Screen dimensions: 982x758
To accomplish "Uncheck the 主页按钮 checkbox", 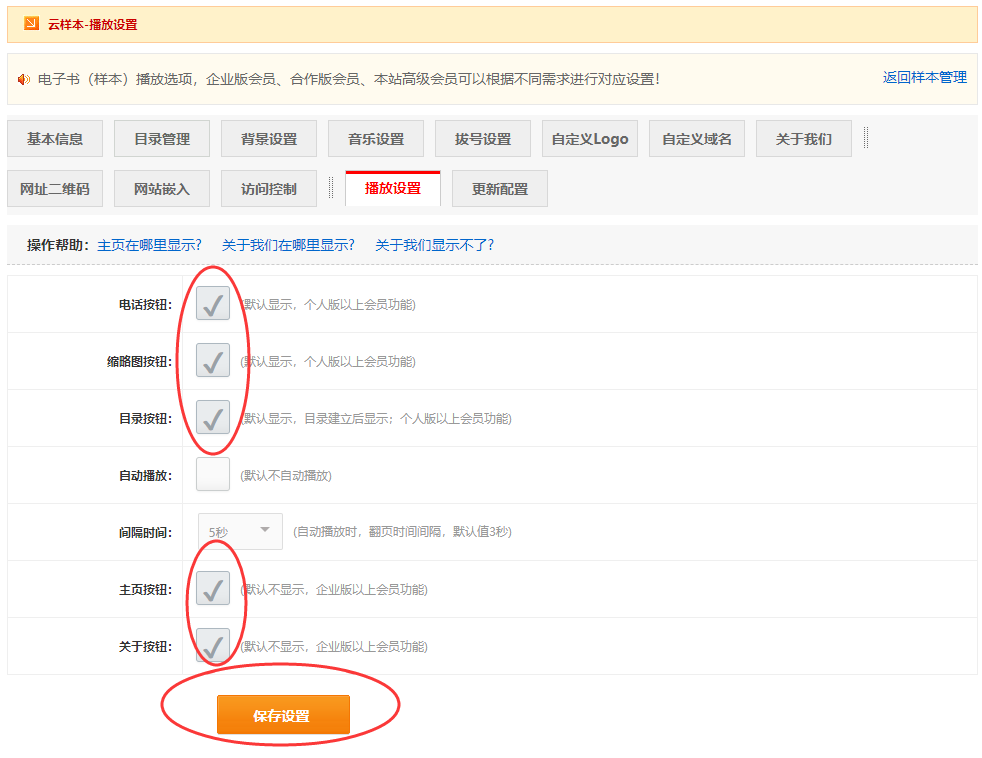I will click(213, 588).
